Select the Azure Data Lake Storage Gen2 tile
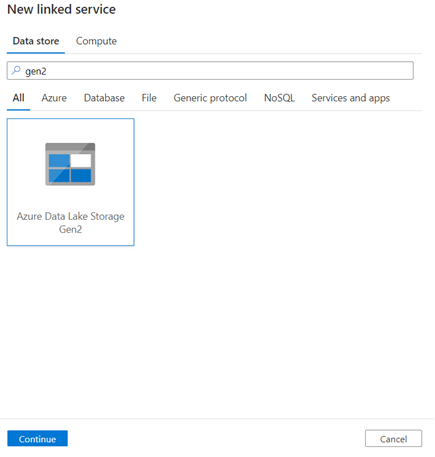Viewport: 435px width, 457px height. coord(70,182)
